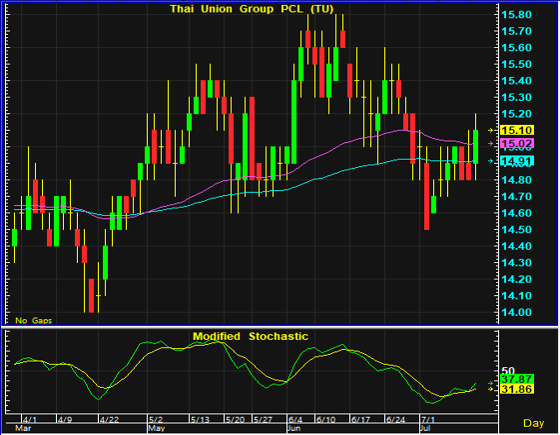Click the 15.70 price axis label

click(516, 31)
